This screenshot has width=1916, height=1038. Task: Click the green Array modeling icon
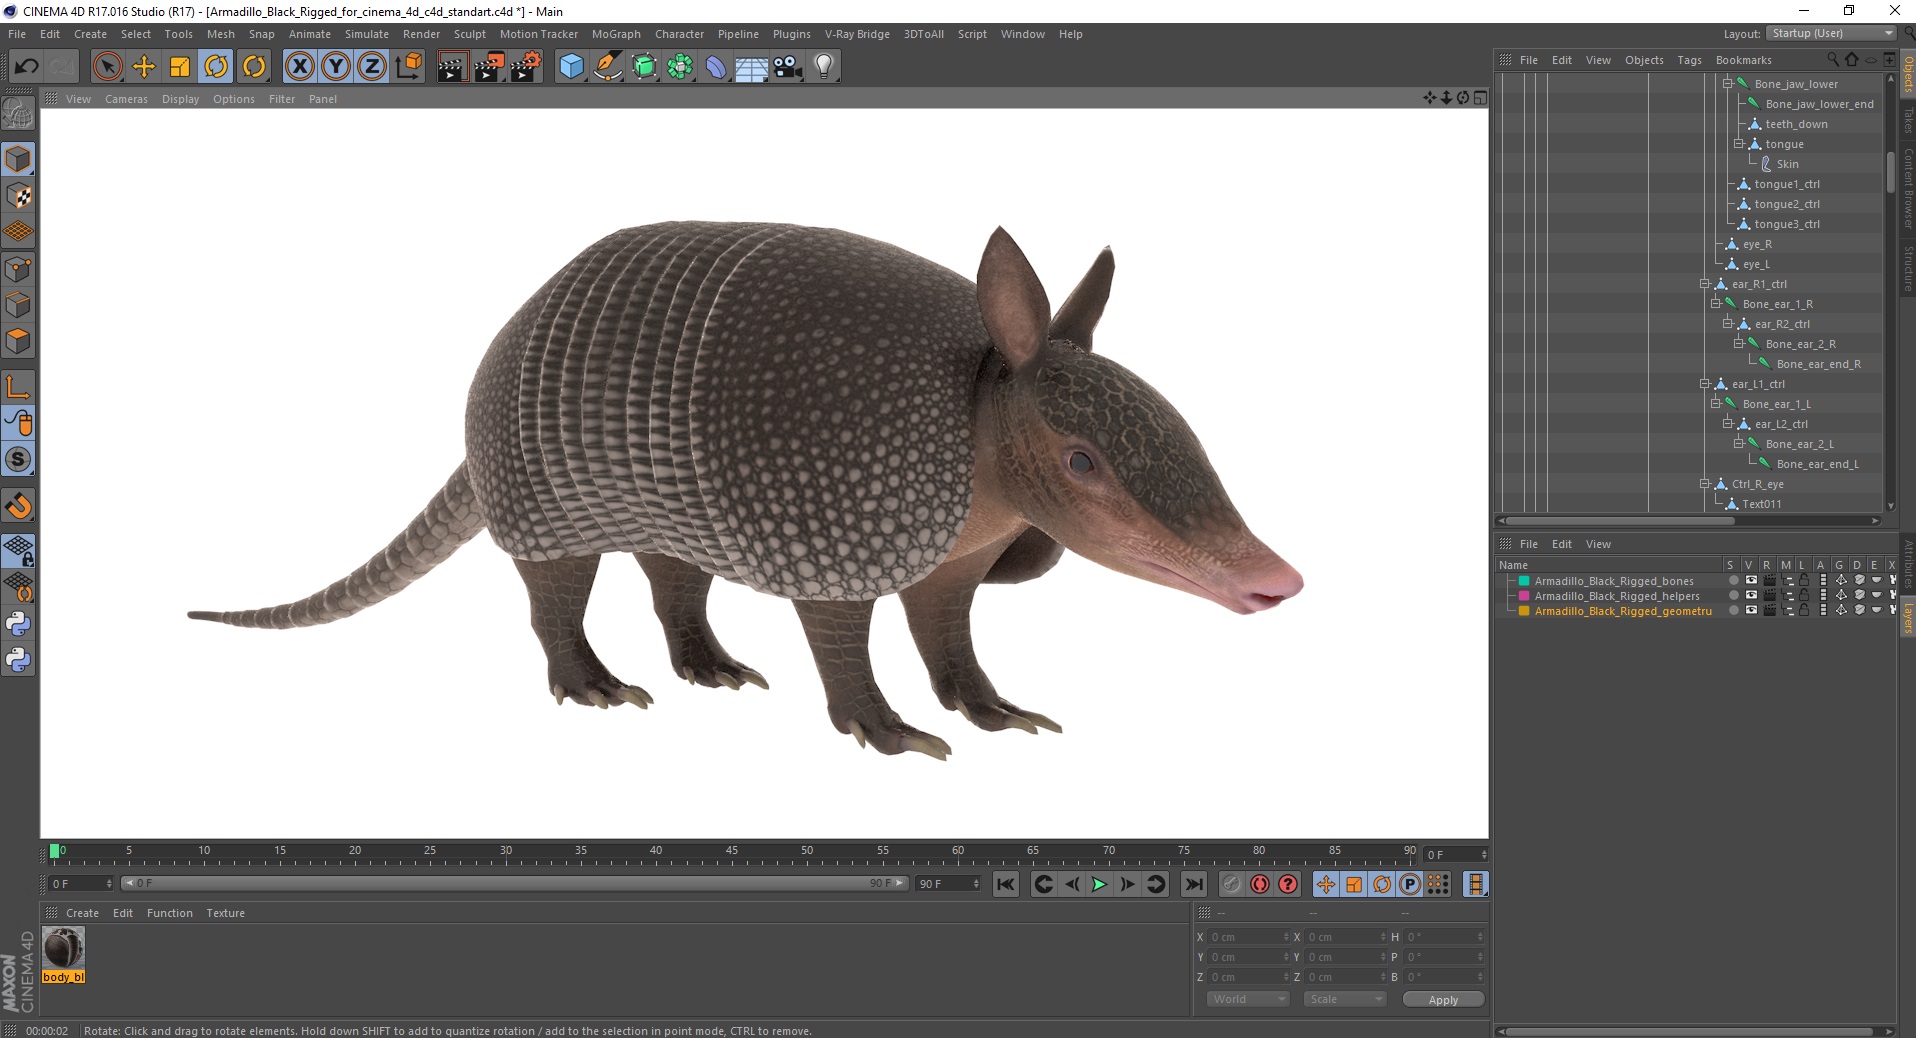tap(681, 67)
